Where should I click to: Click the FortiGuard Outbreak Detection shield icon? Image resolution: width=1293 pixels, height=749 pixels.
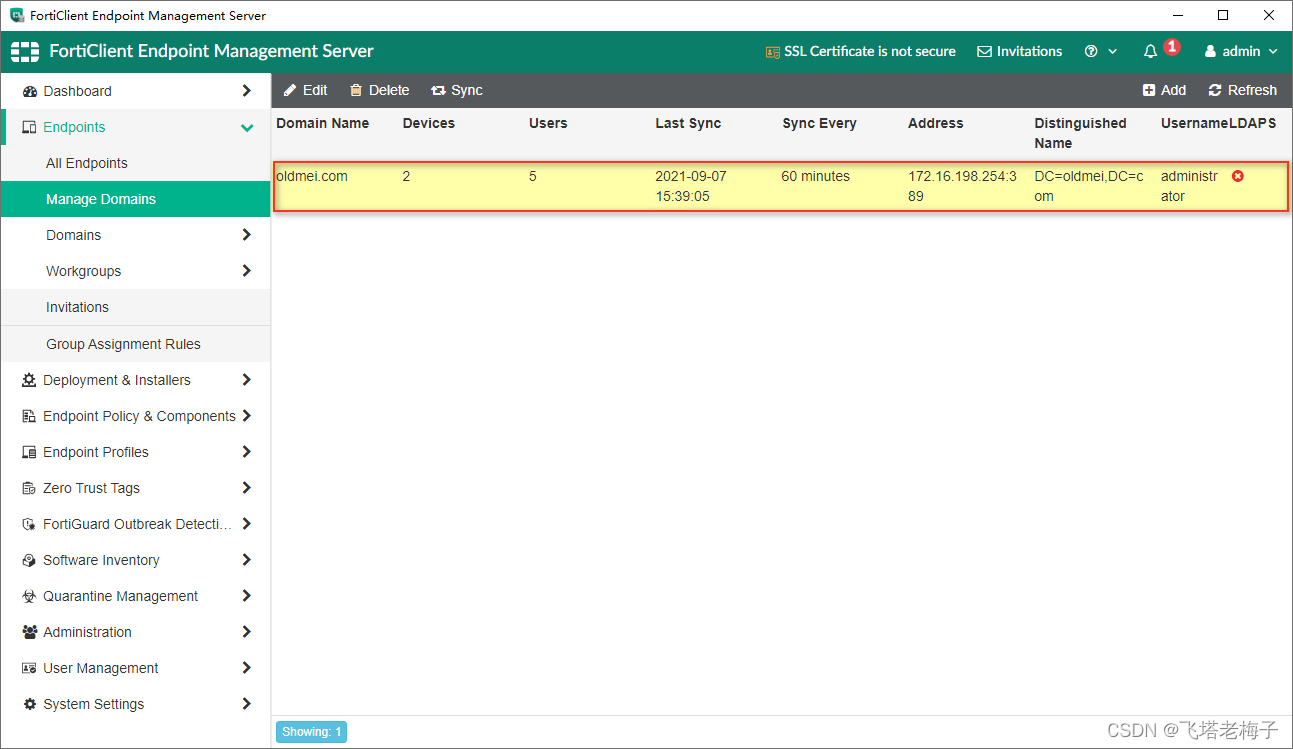coord(29,524)
